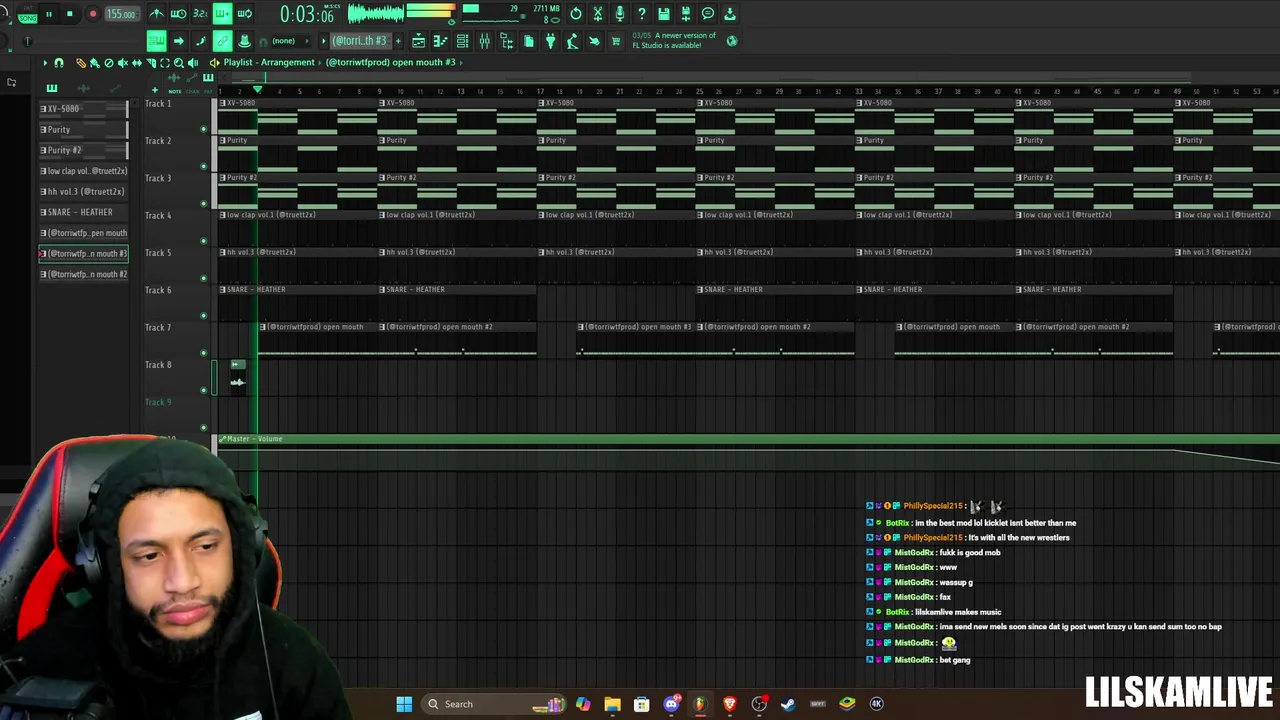Open help via the question mark icon
This screenshot has width=1280, height=720.
642,14
